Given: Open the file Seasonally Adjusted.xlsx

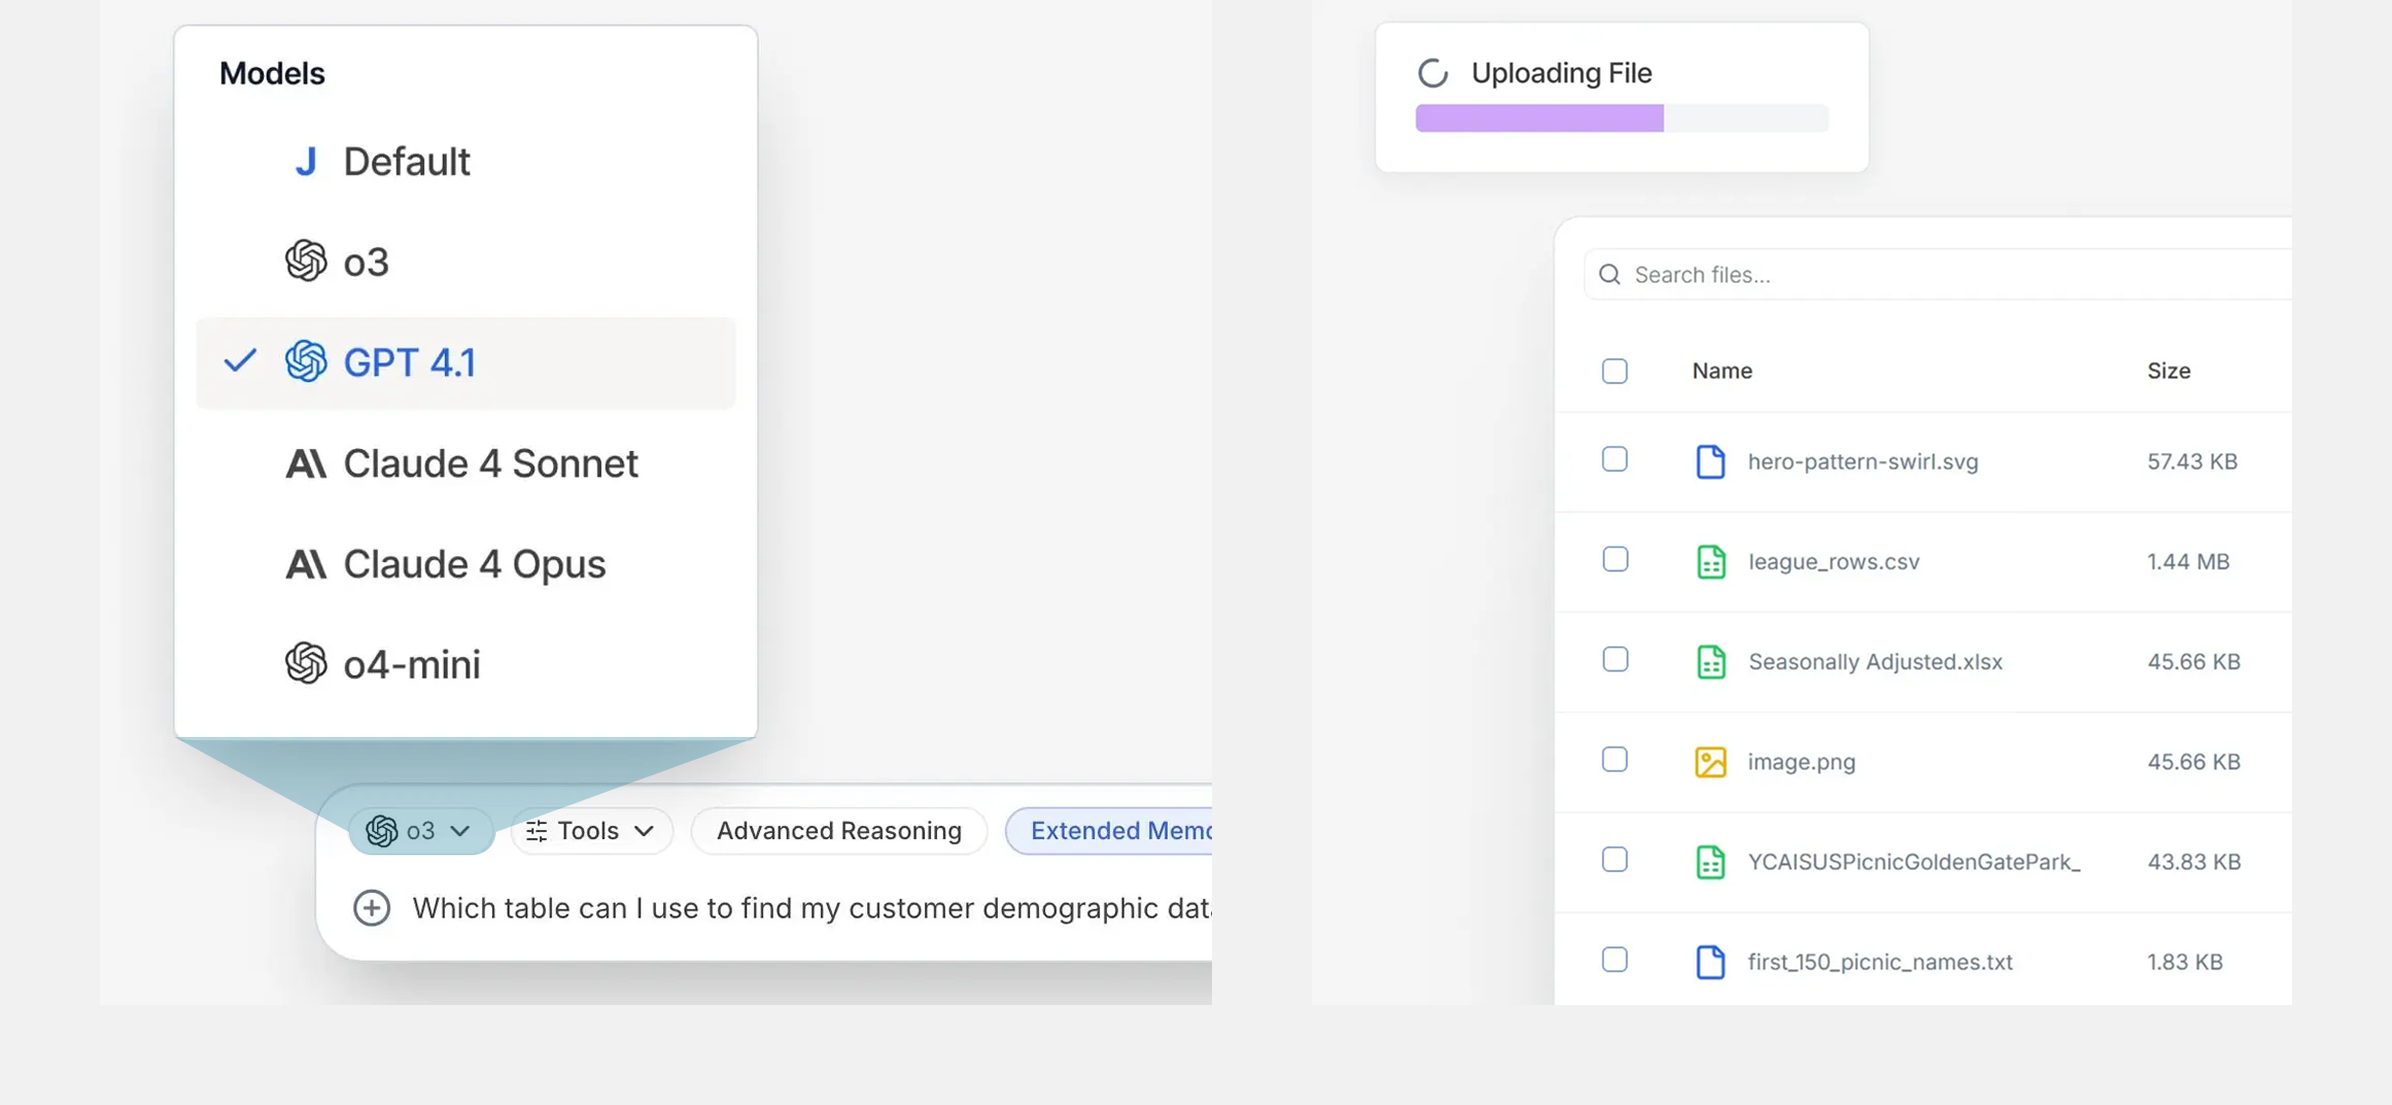Looking at the screenshot, I should coord(1875,661).
